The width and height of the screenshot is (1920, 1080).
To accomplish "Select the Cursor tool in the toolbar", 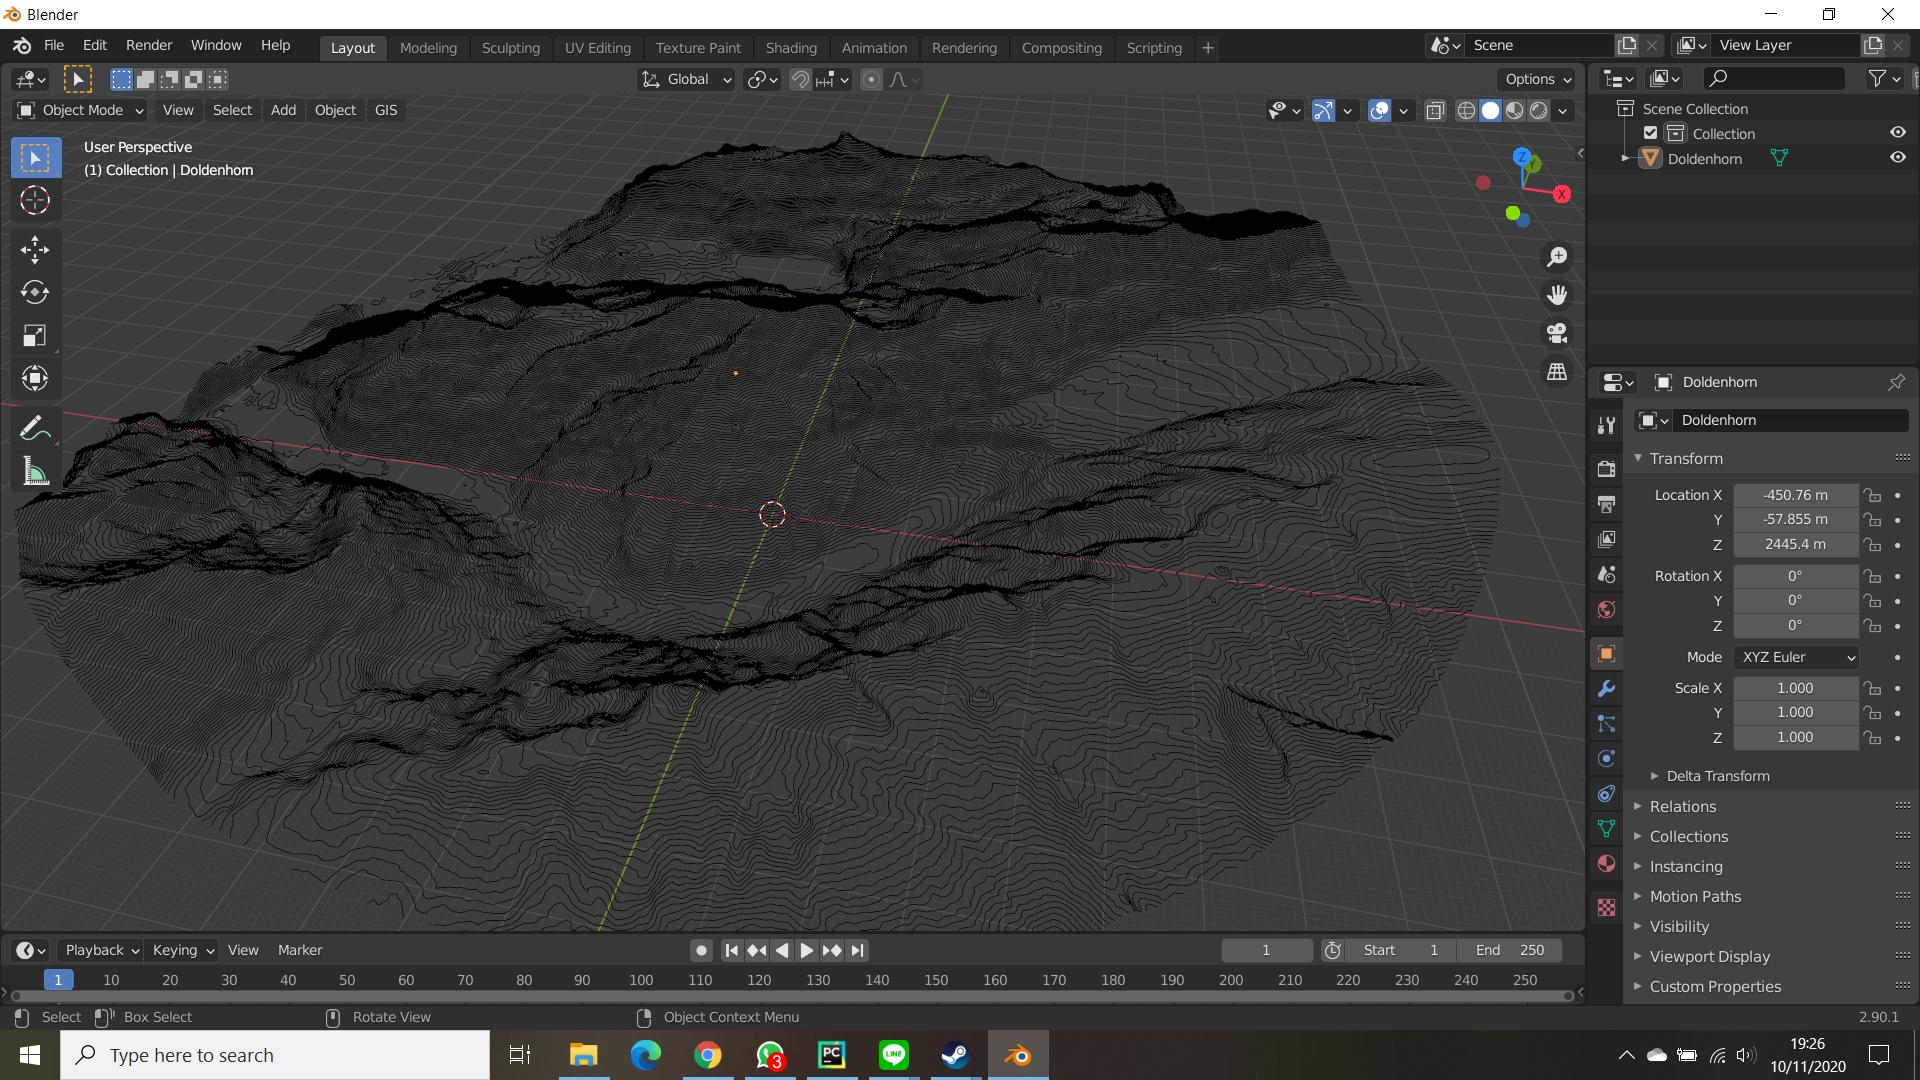I will pyautogui.click(x=35, y=200).
